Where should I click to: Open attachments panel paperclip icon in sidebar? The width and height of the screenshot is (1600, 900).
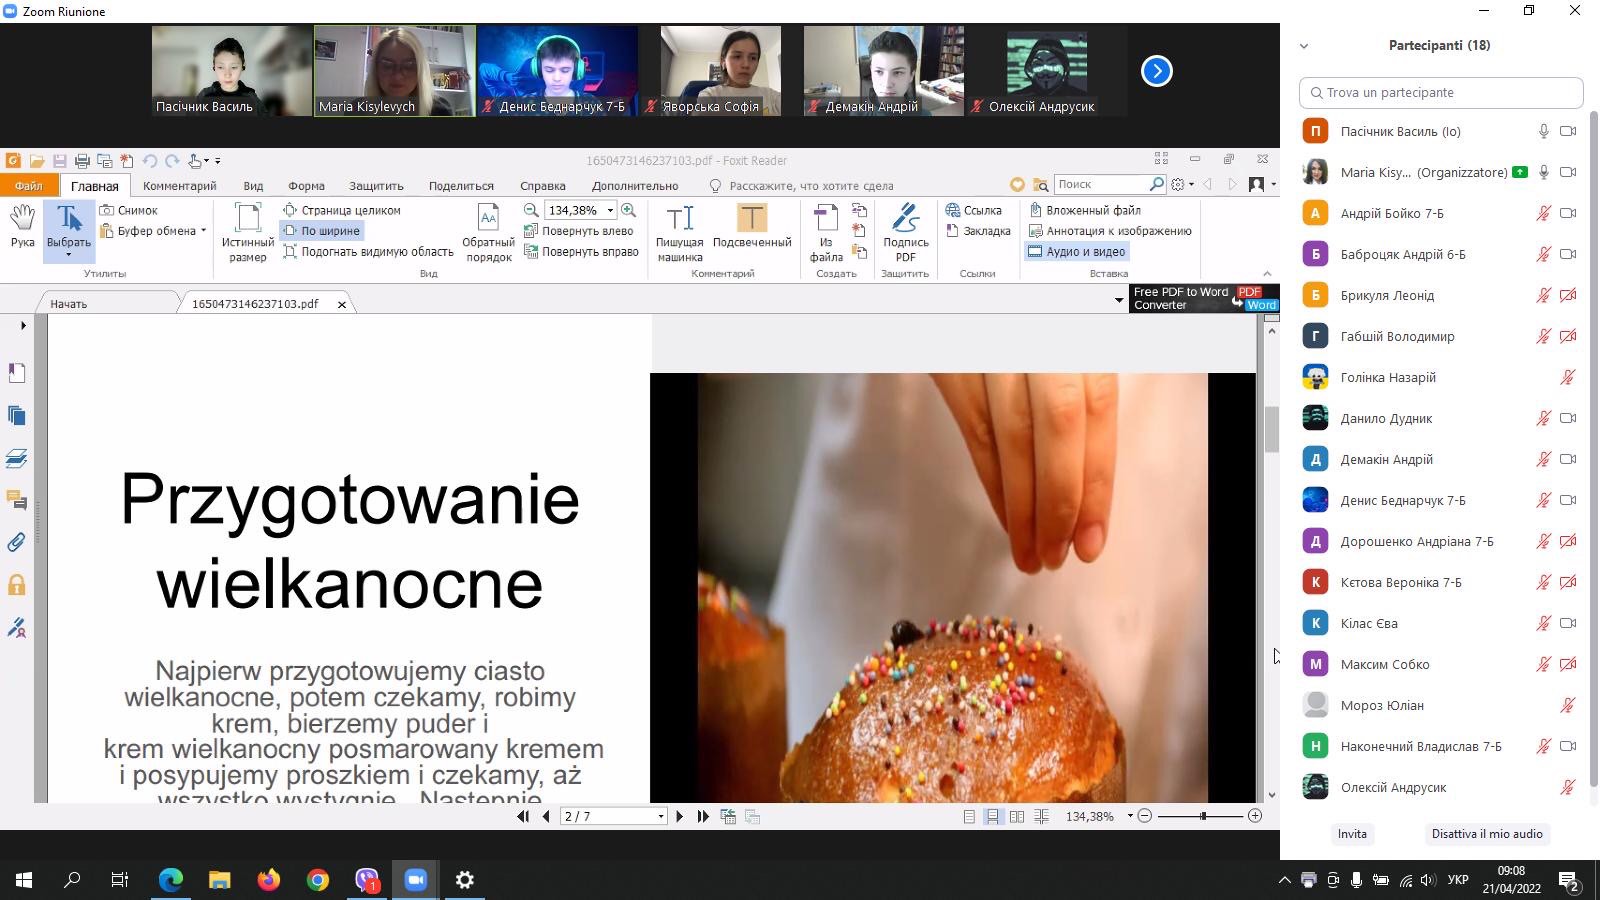click(x=17, y=542)
